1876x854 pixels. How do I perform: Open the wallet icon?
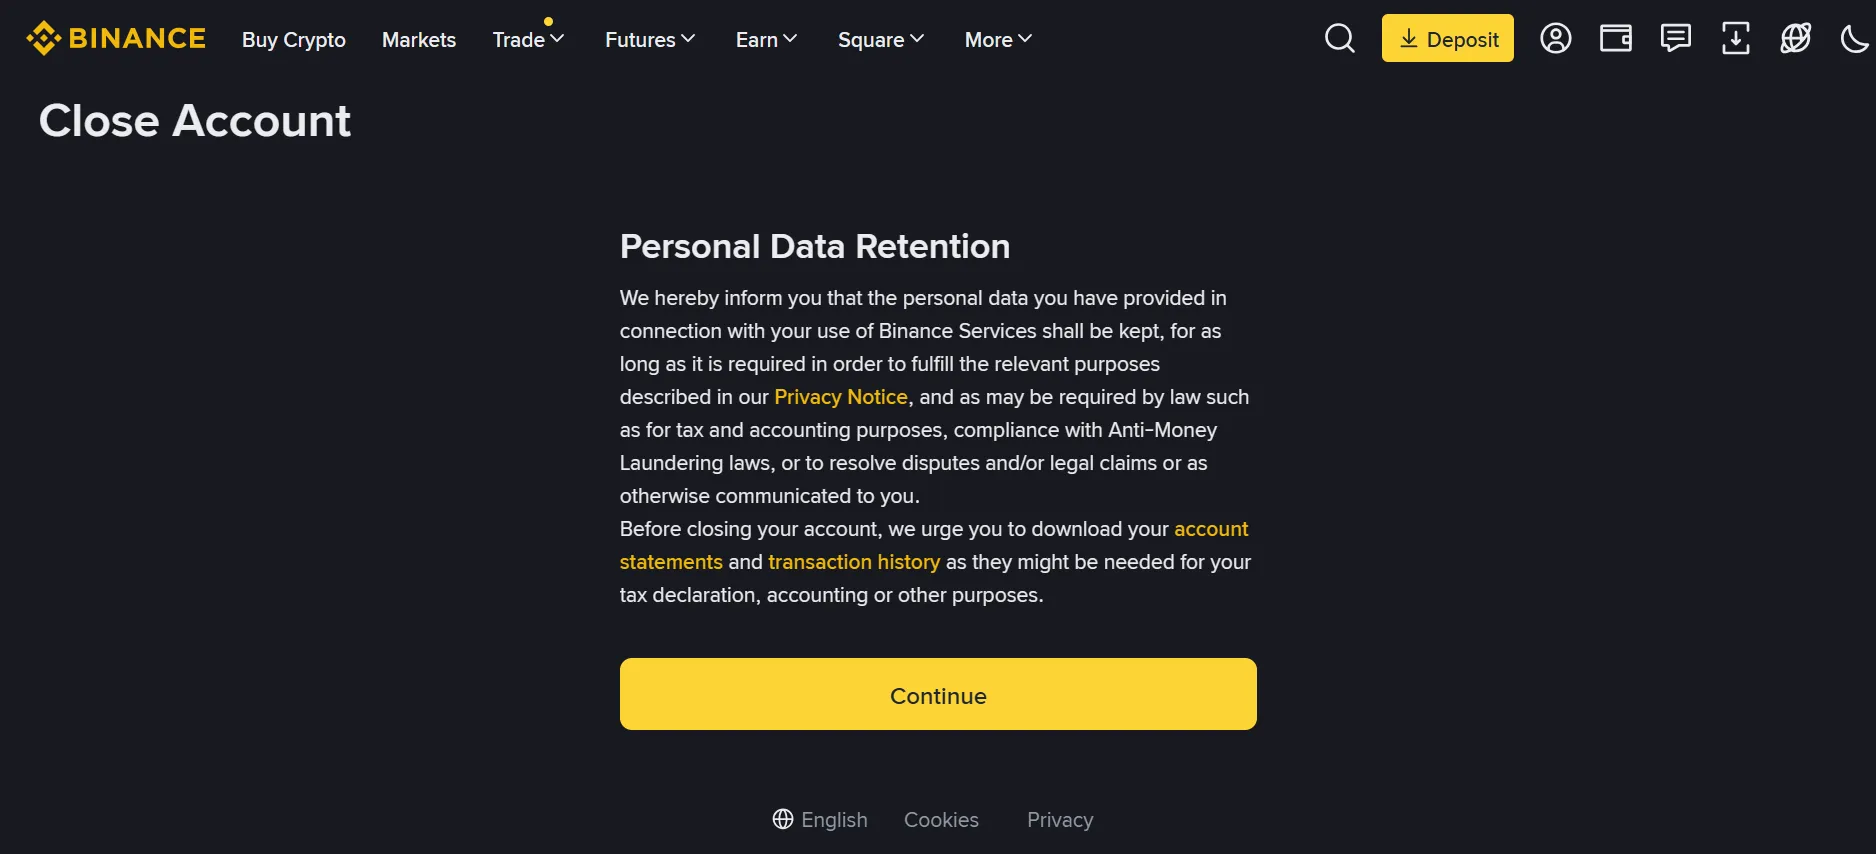pyautogui.click(x=1615, y=39)
